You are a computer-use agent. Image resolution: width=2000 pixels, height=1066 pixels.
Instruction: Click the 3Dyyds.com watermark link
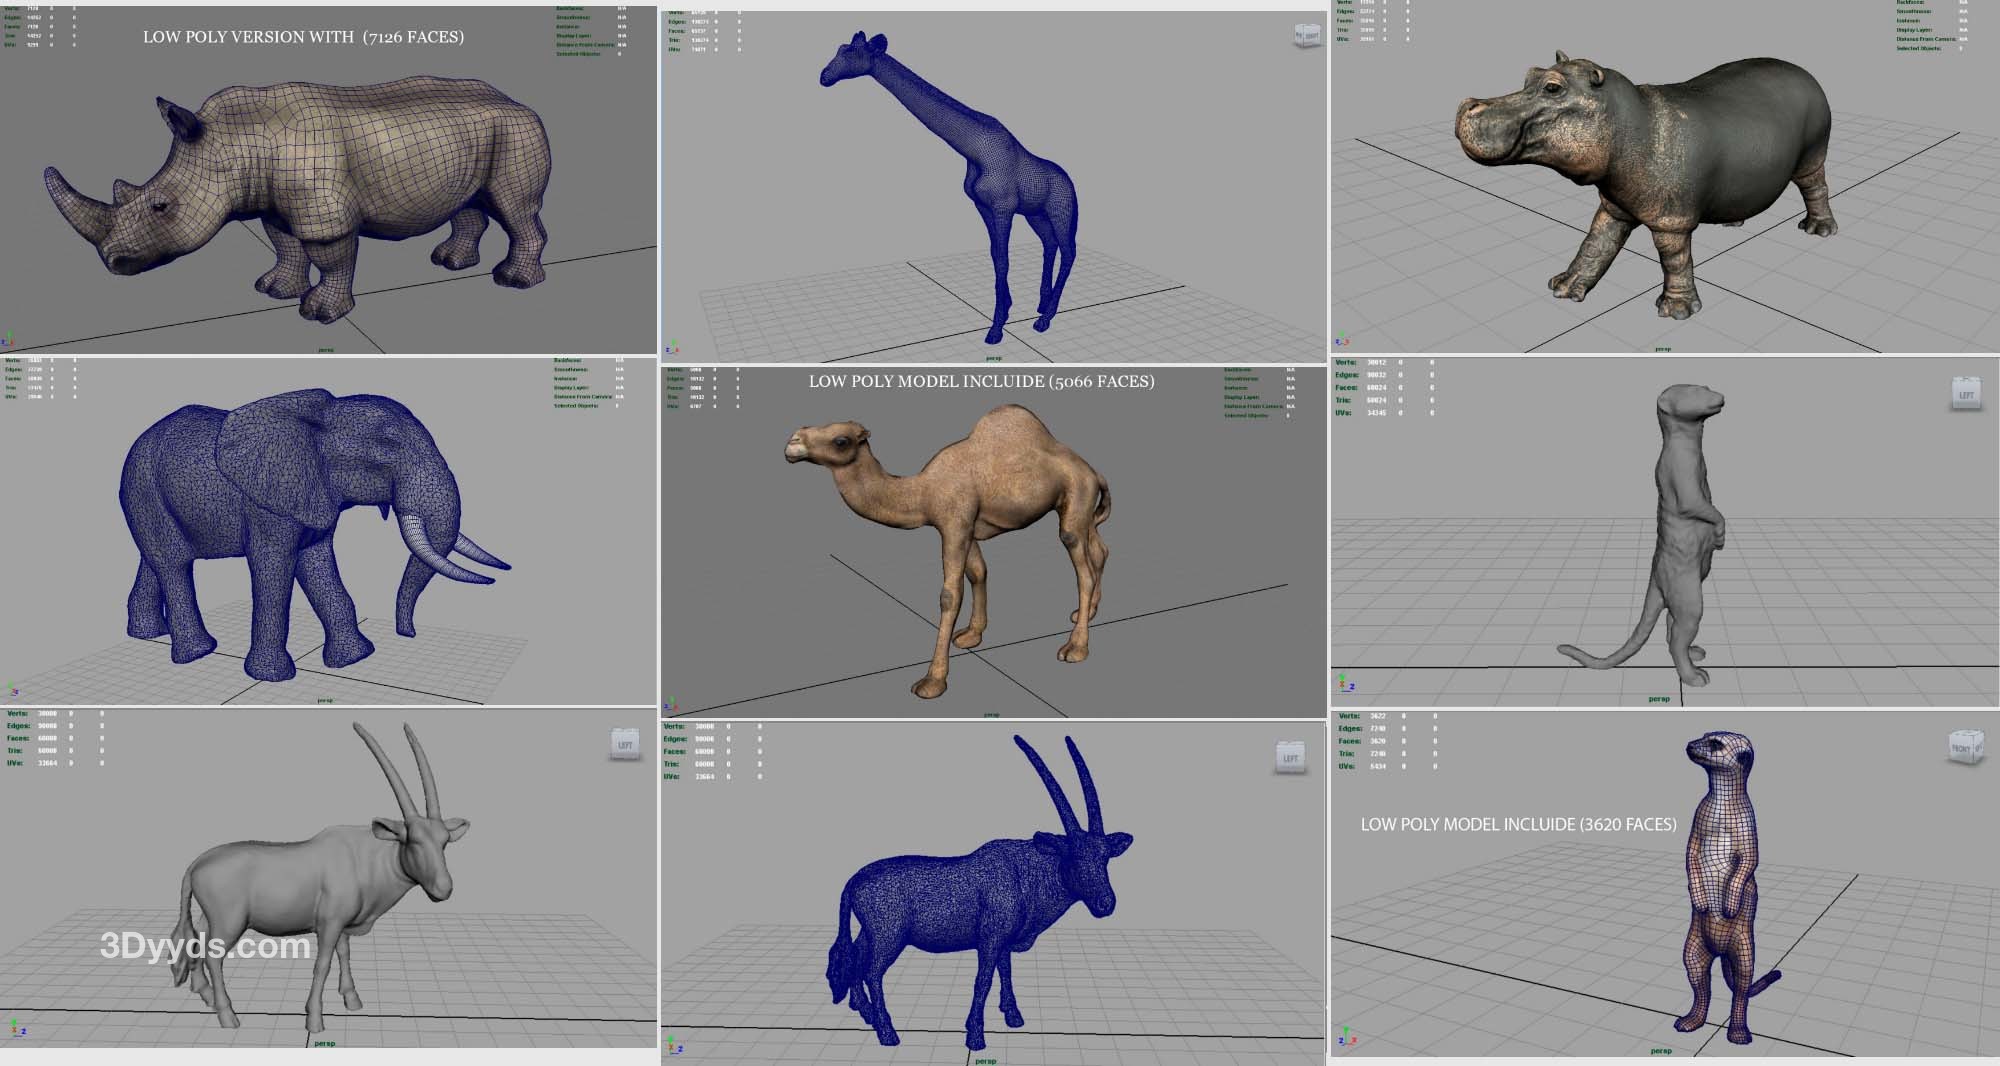[x=205, y=946]
